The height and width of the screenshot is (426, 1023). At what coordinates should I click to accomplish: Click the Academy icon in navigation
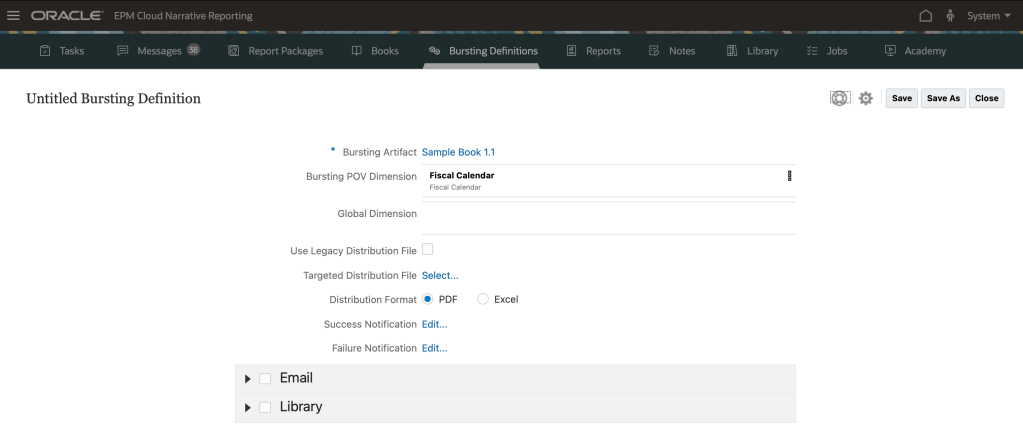coord(890,51)
